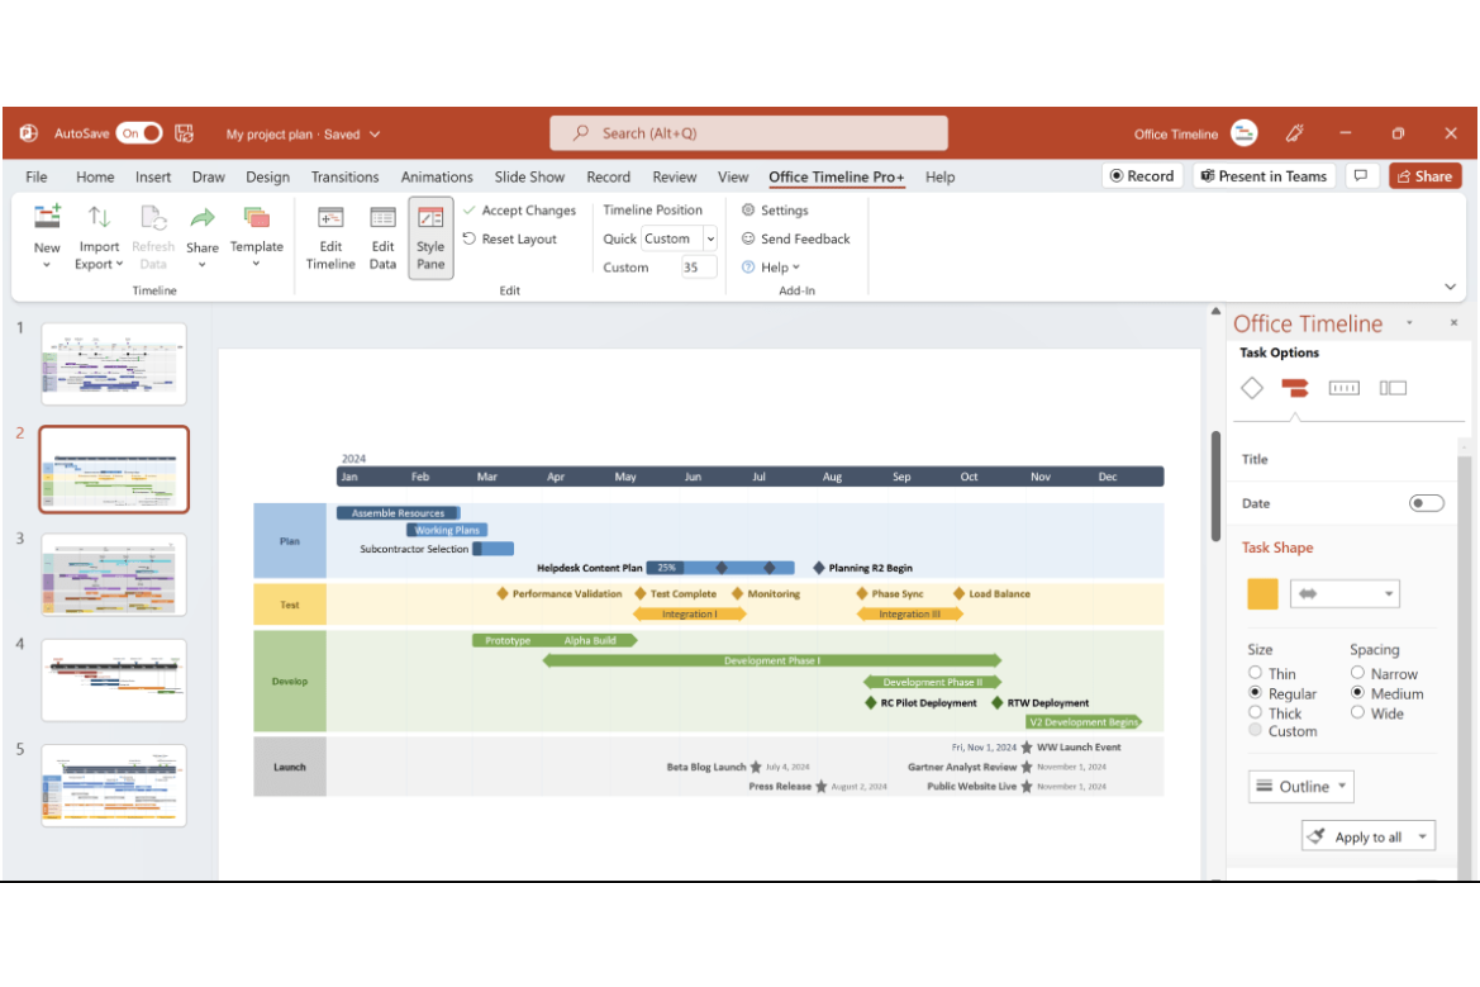The image size is (1480, 987).
Task: Click the yellow Task Shape color swatch
Action: pos(1262,593)
